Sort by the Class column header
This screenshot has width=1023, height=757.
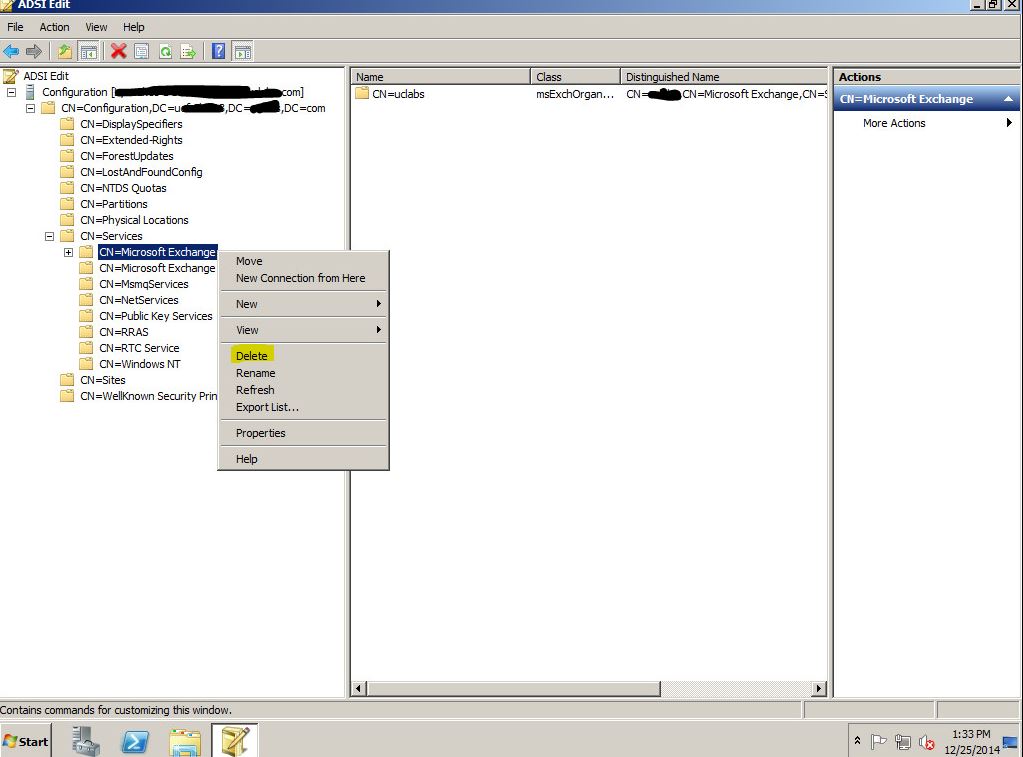click(x=575, y=76)
